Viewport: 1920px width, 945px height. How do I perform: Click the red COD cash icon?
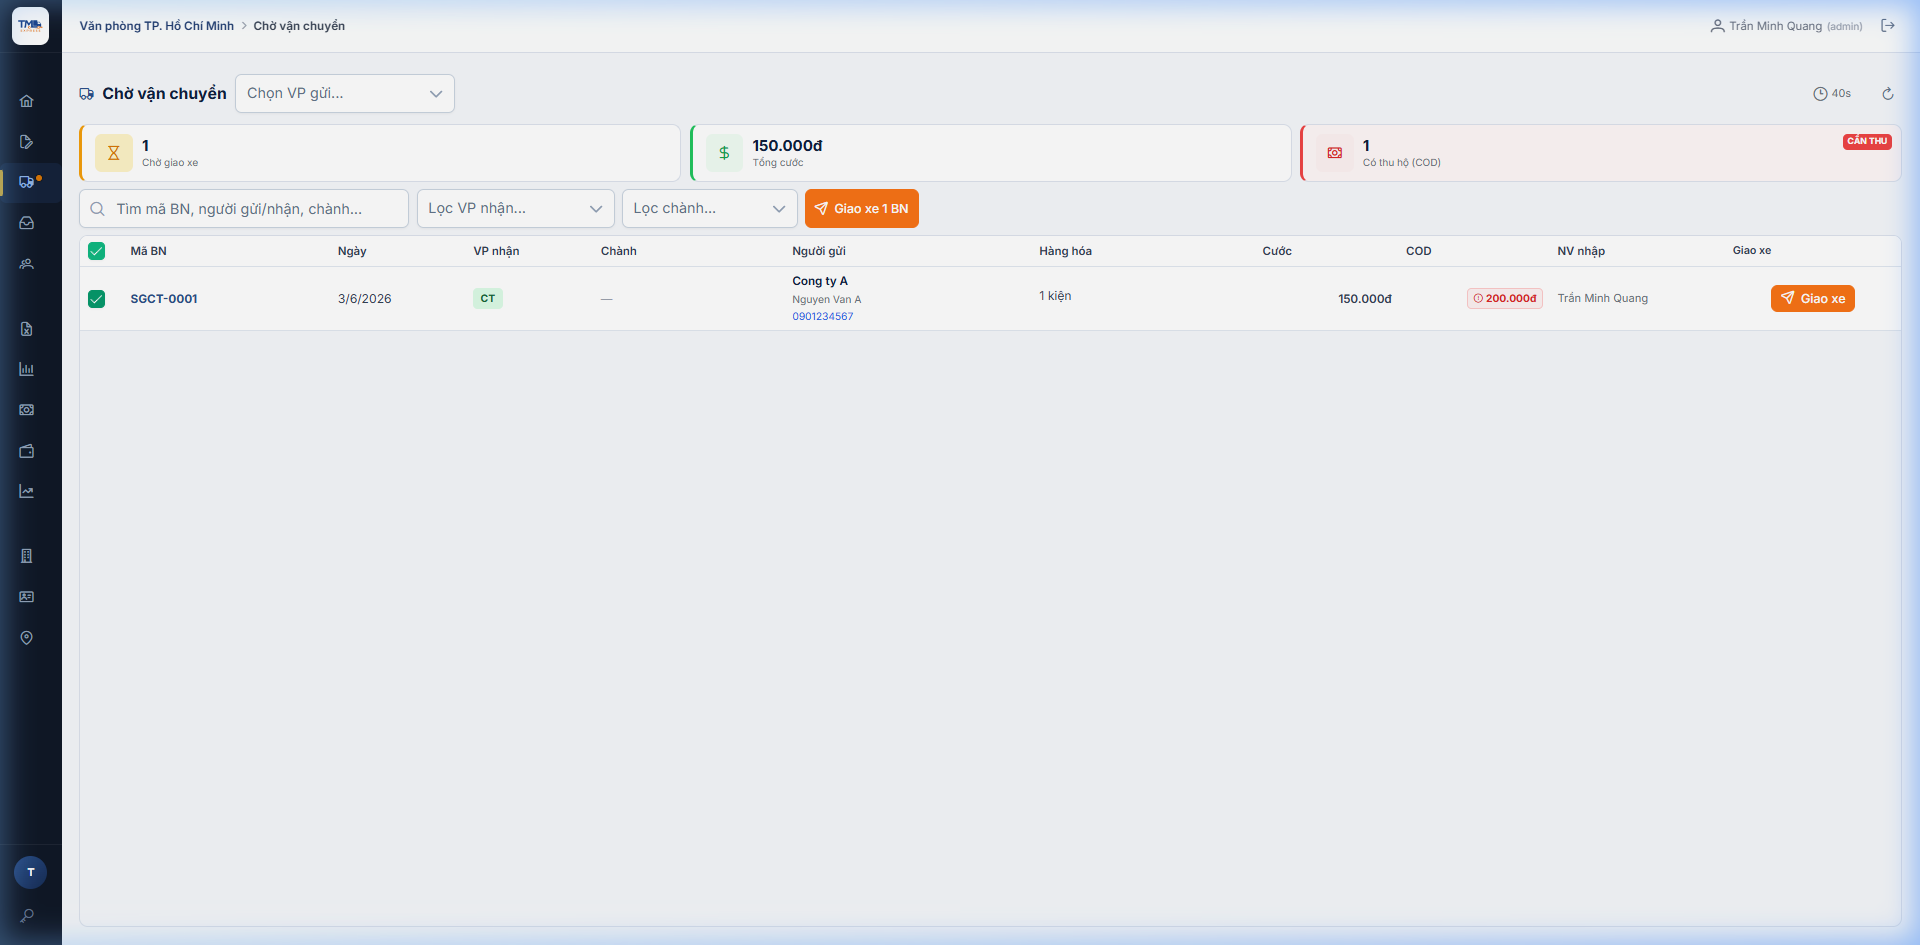[x=1334, y=153]
